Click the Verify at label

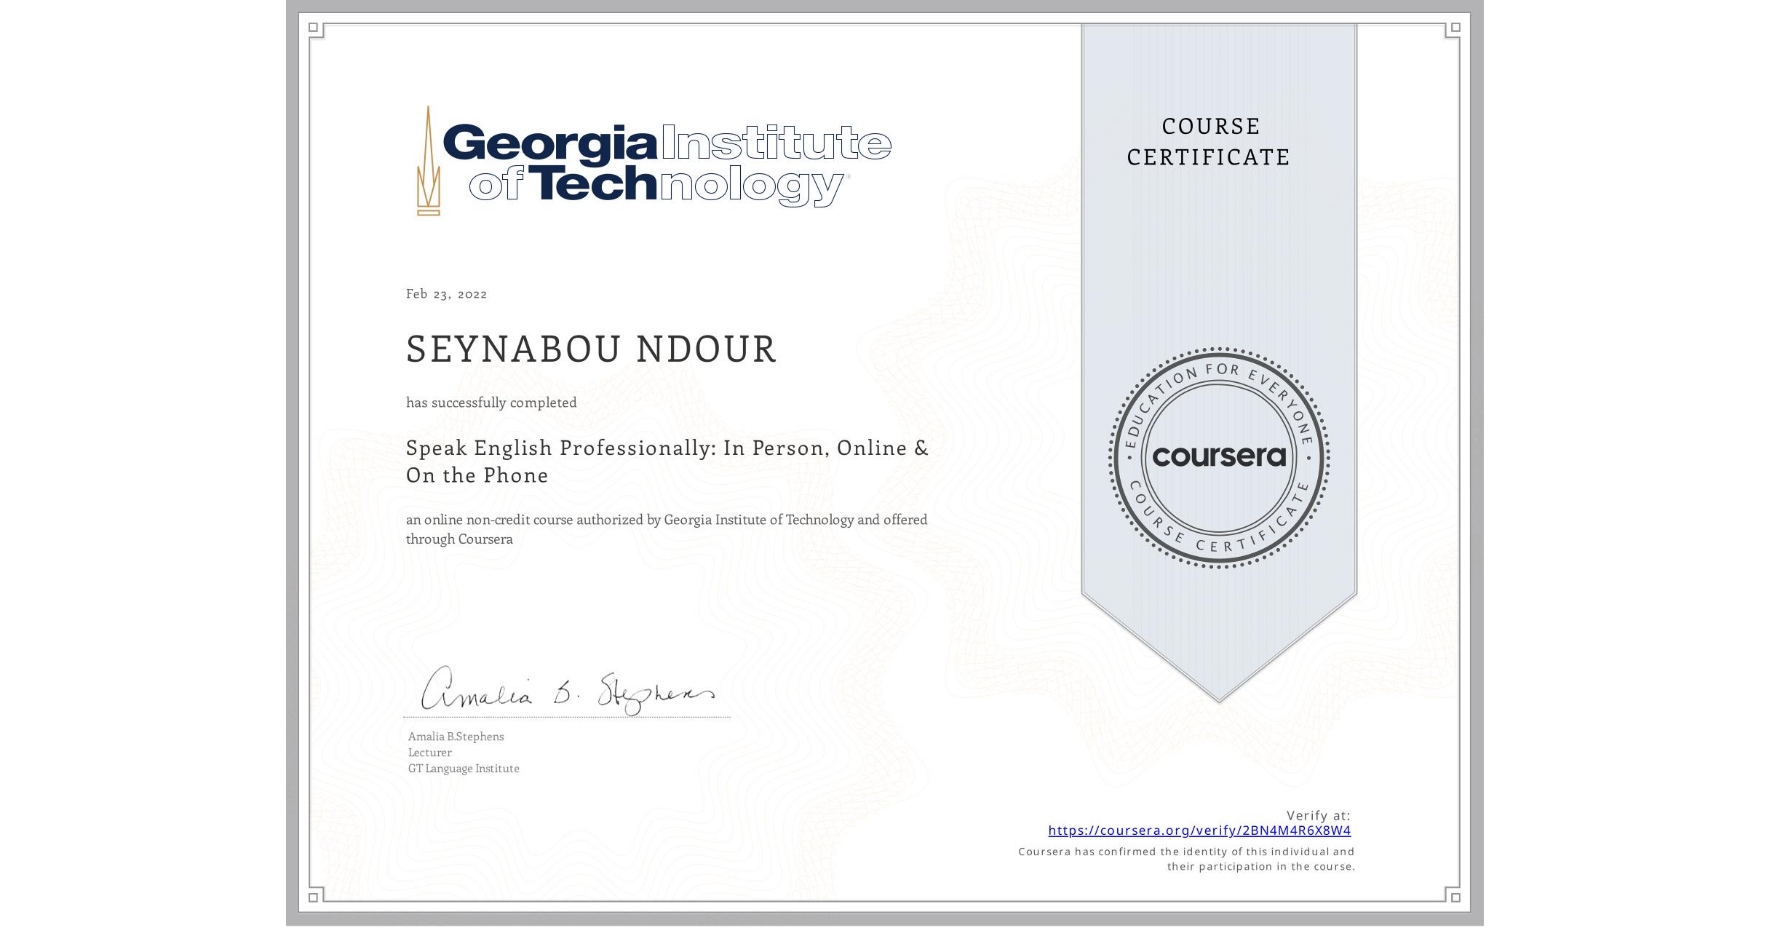(x=1316, y=814)
